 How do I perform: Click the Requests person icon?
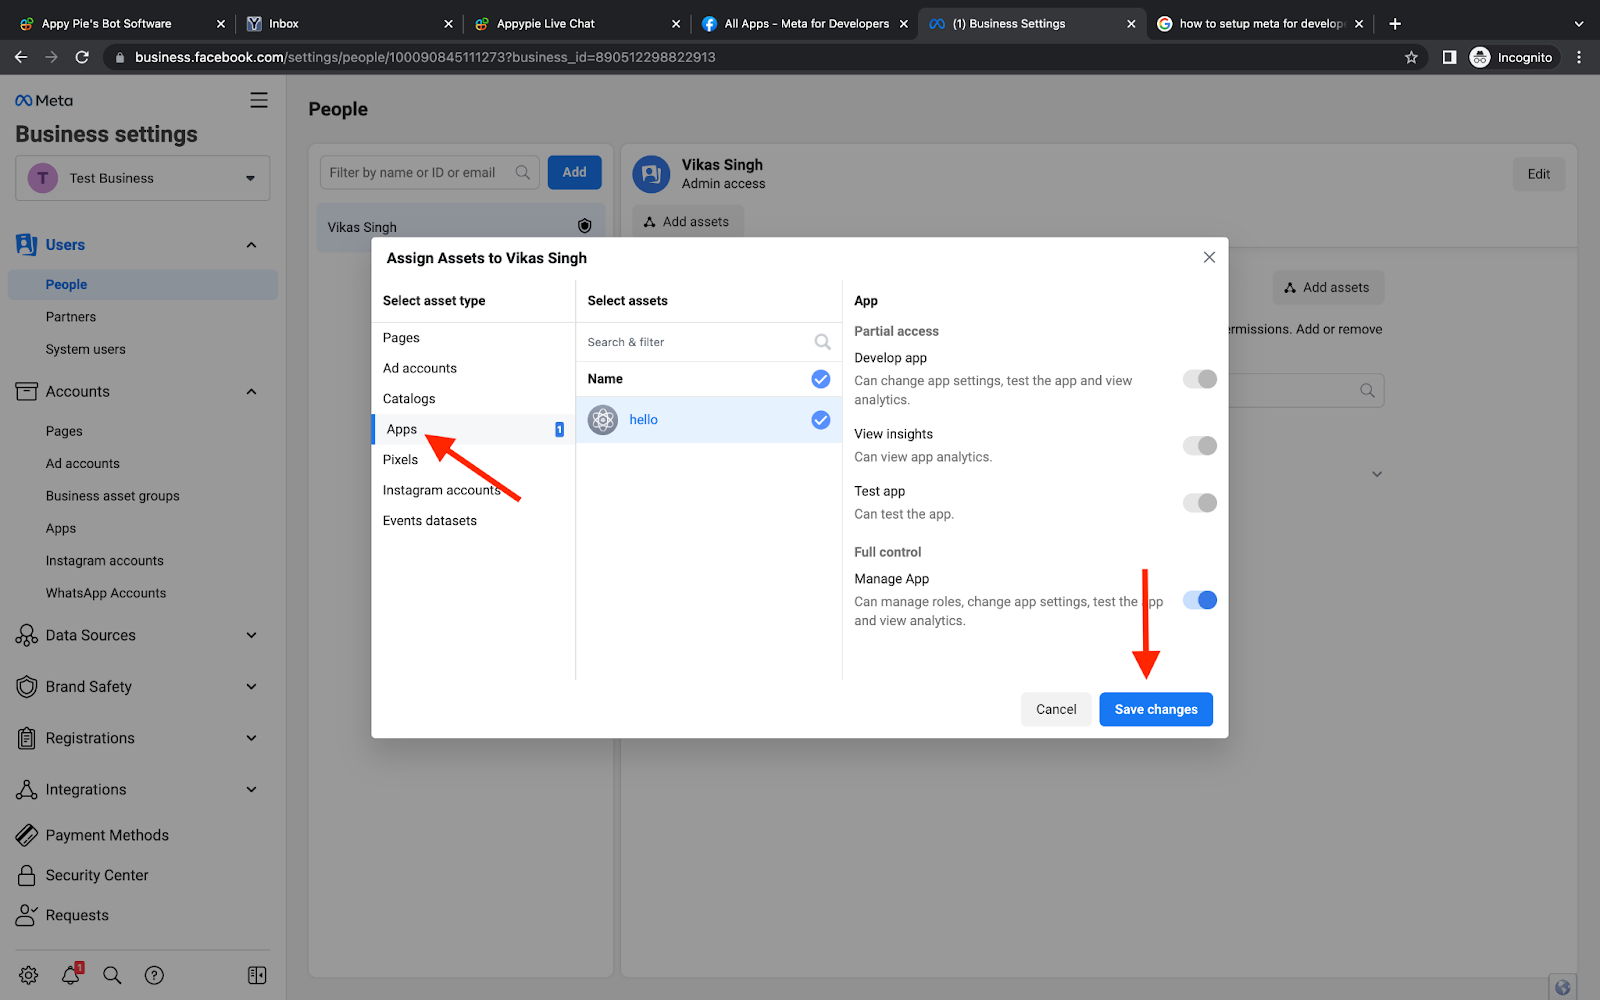coord(27,915)
